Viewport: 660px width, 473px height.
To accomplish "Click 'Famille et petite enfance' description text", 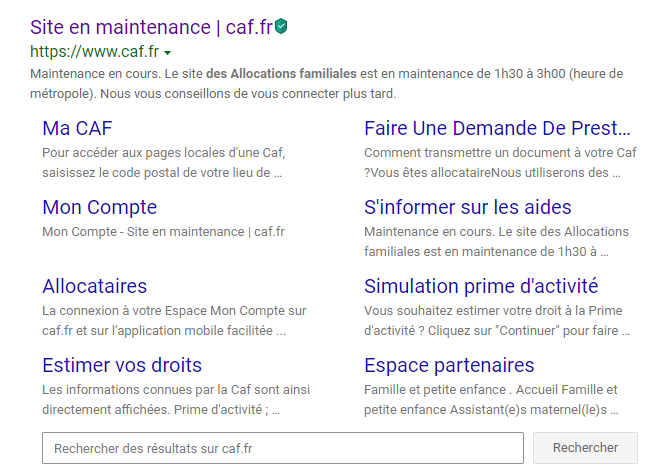I will [491, 399].
